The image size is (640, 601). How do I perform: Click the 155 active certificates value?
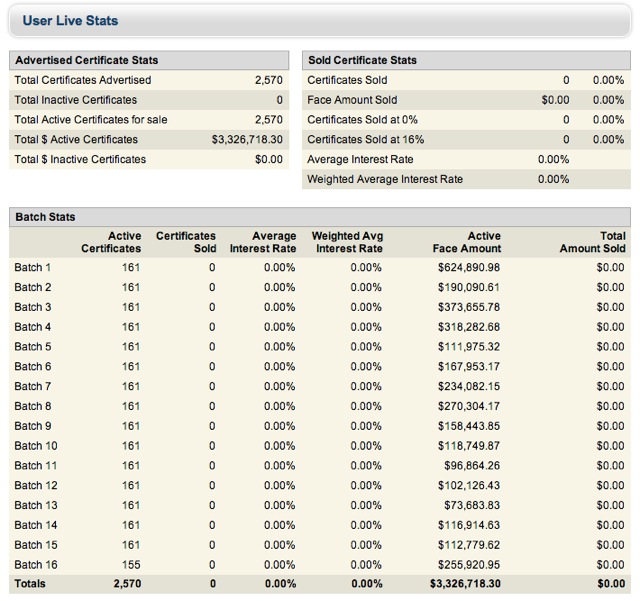[x=131, y=565]
